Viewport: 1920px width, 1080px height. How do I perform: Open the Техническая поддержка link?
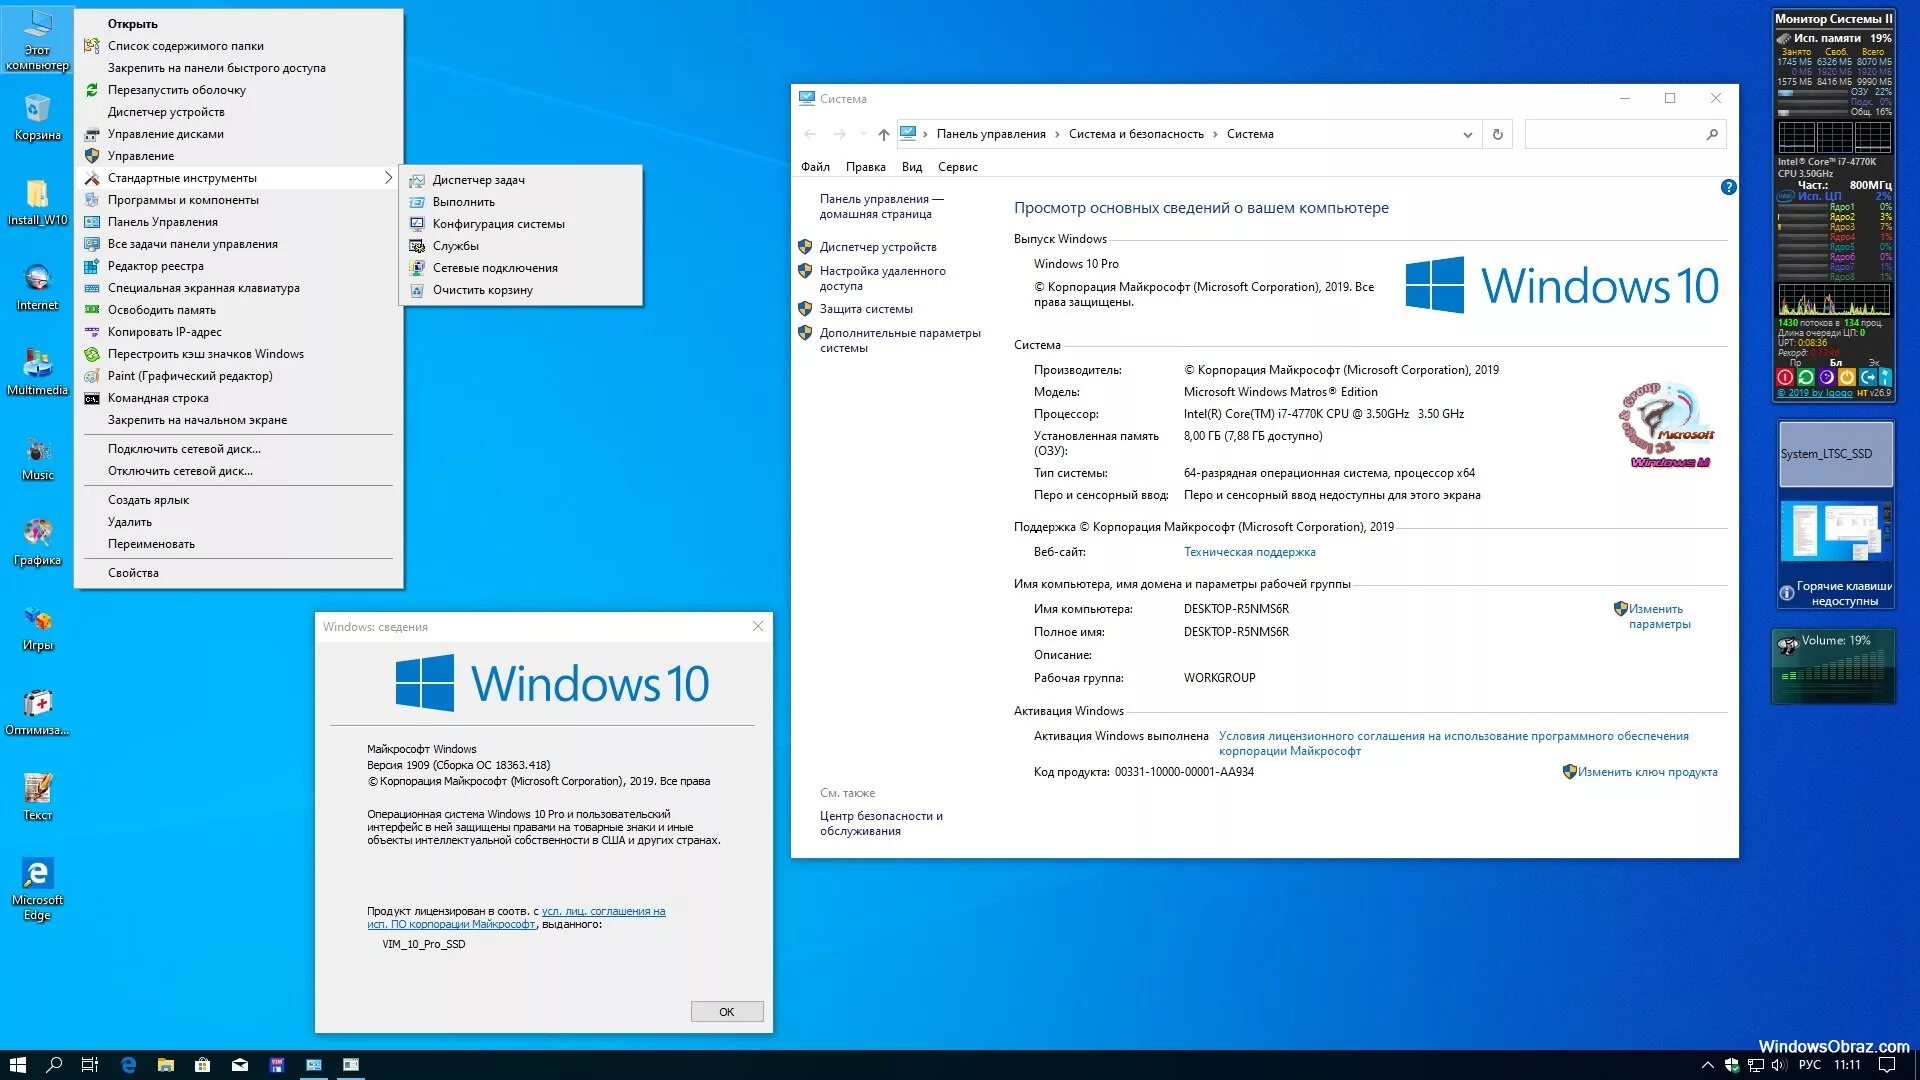[x=1249, y=552]
